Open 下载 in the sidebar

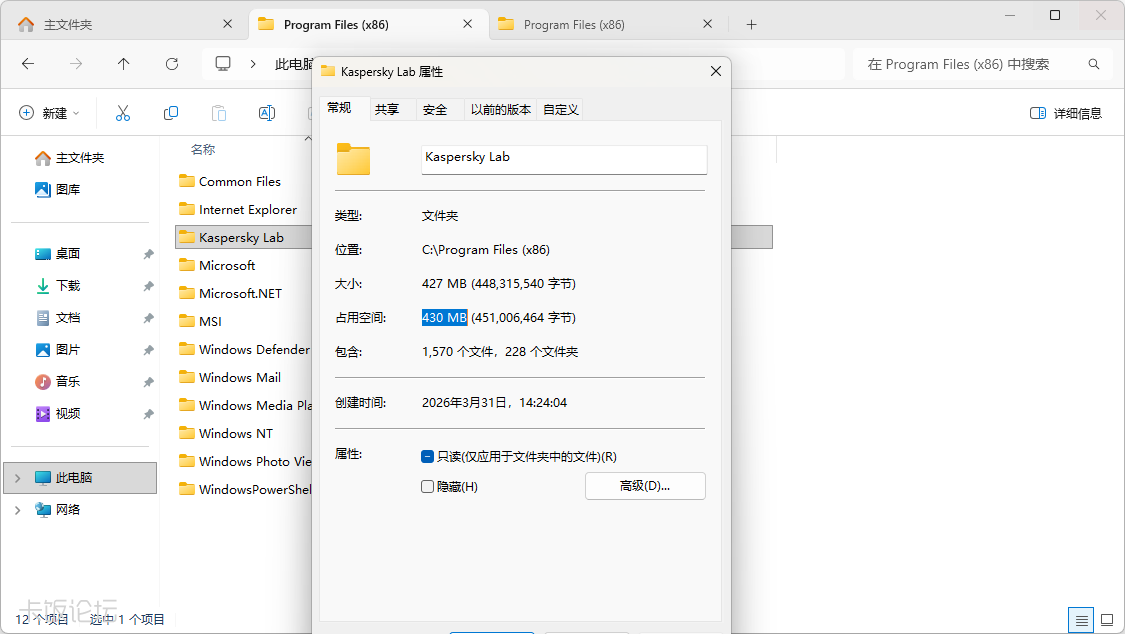(x=57, y=285)
